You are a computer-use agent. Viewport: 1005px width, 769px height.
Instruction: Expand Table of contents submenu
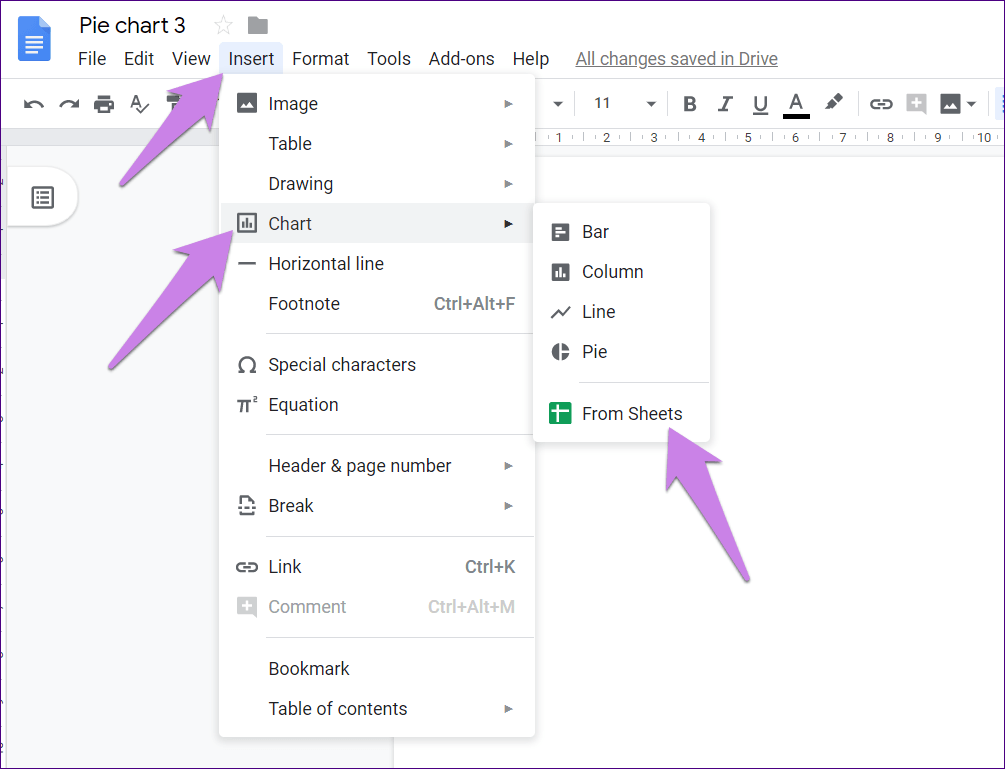tap(377, 709)
